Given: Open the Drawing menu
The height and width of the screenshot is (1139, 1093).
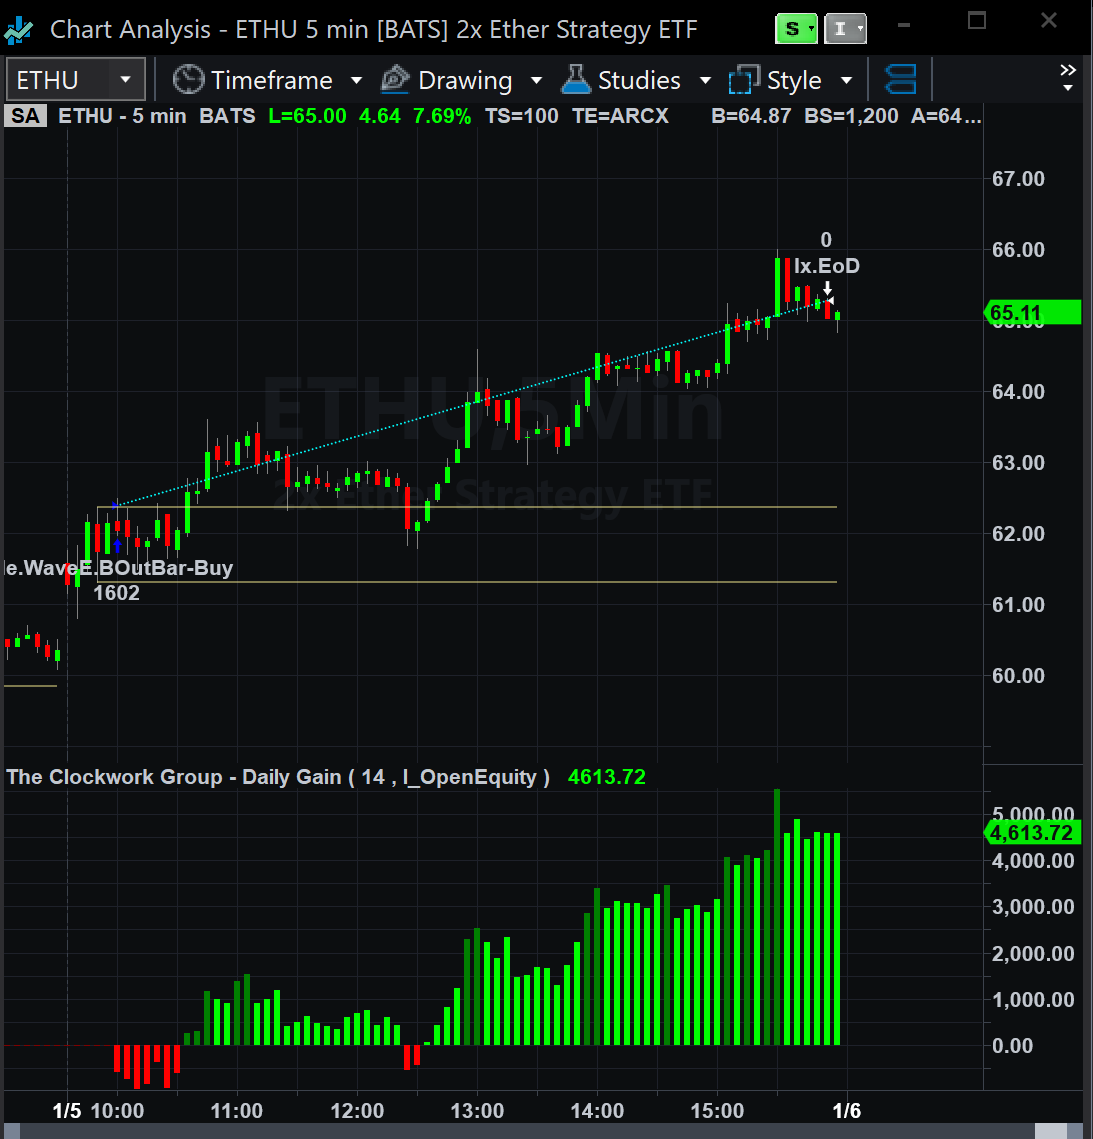Looking at the screenshot, I should click(x=465, y=80).
